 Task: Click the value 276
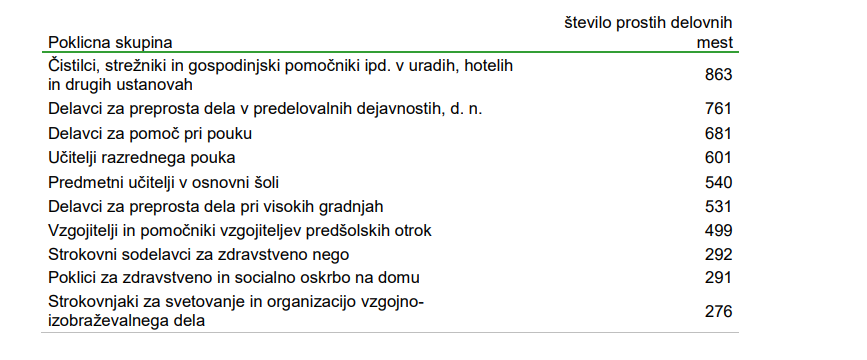[718, 312]
